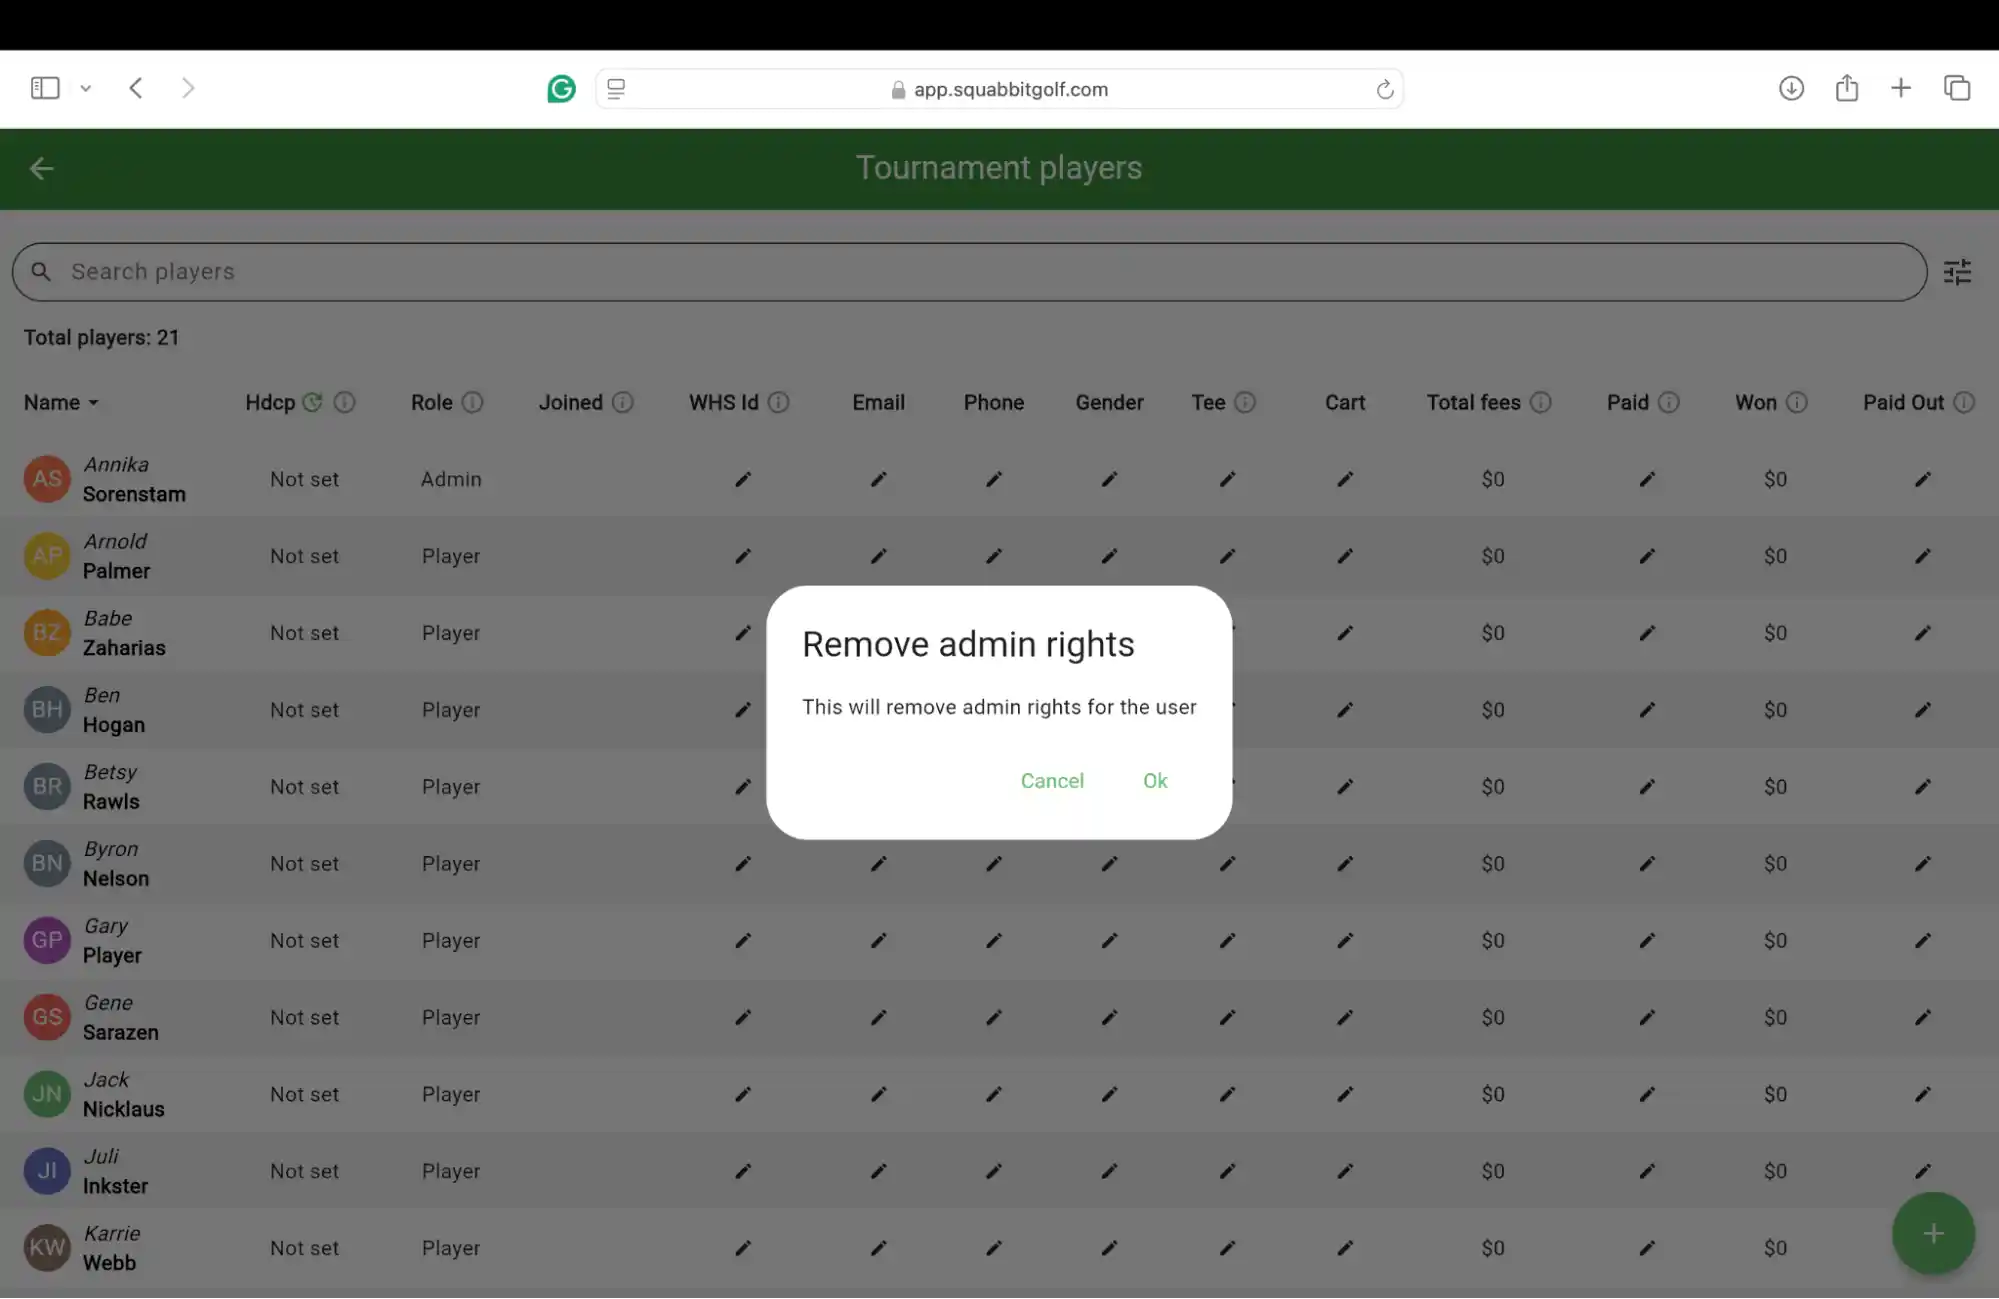Viewport: 1999px width, 1299px height.
Task: Toggle the Safari sidebar panel
Action: tap(45, 89)
